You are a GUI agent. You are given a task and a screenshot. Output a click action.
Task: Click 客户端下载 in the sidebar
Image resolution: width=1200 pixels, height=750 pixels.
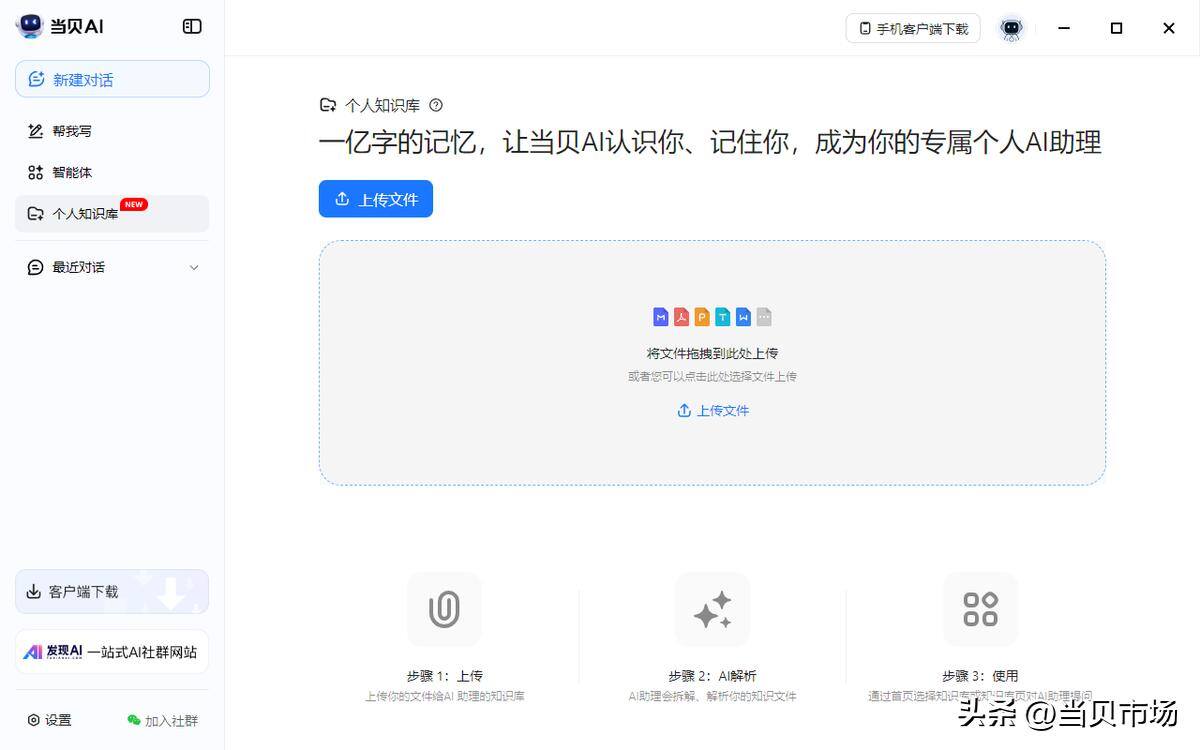coord(112,592)
